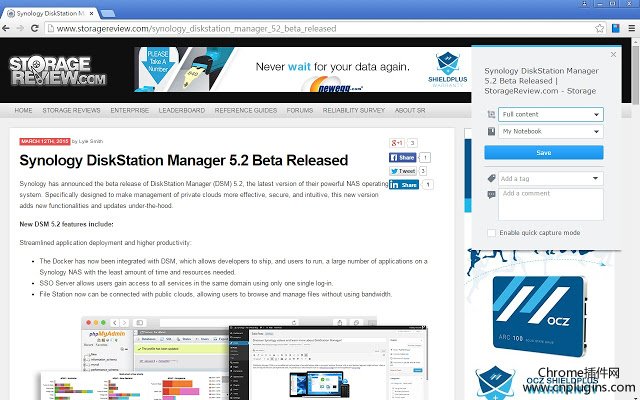640x400 pixels.
Task: Open the Full content dropdown
Action: [550, 114]
